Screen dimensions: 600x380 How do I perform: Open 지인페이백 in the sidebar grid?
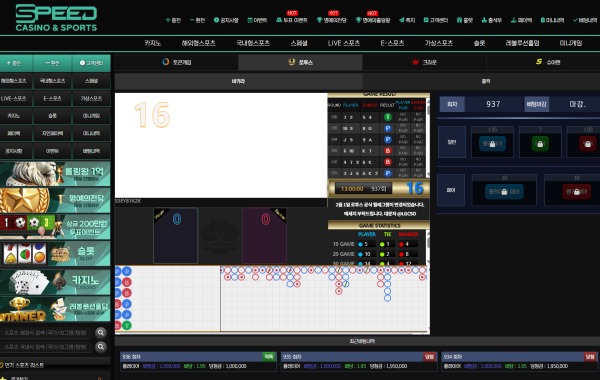52,134
